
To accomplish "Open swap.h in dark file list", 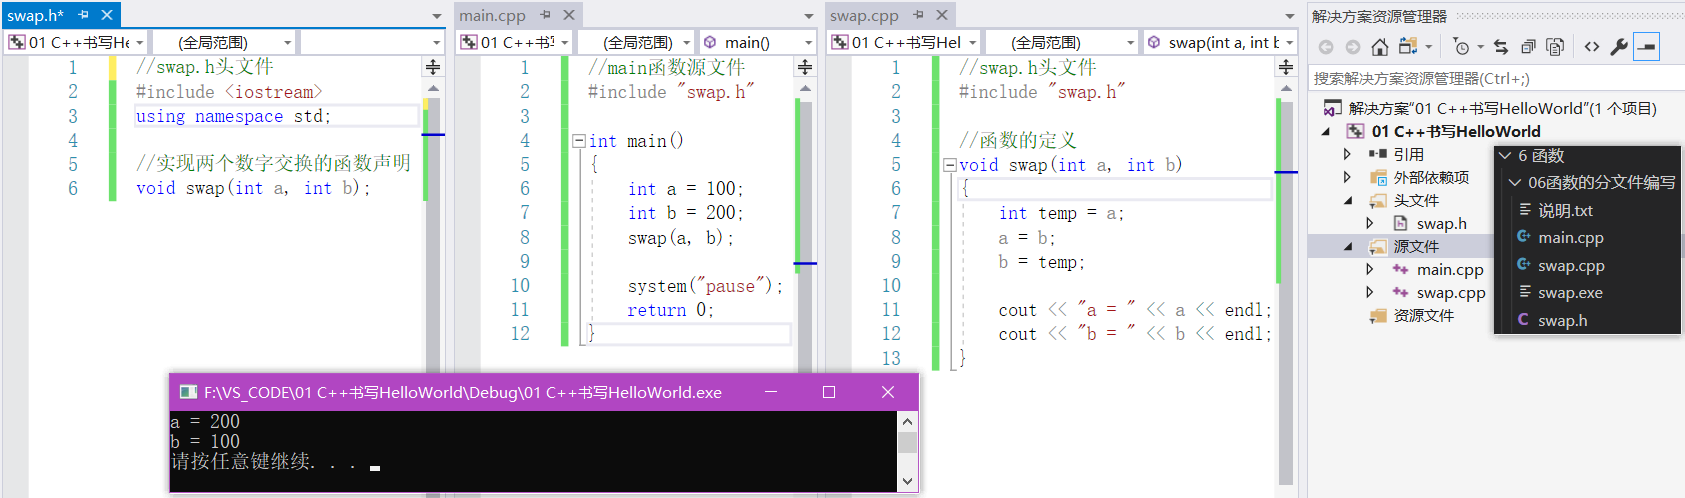I will (x=1562, y=320).
